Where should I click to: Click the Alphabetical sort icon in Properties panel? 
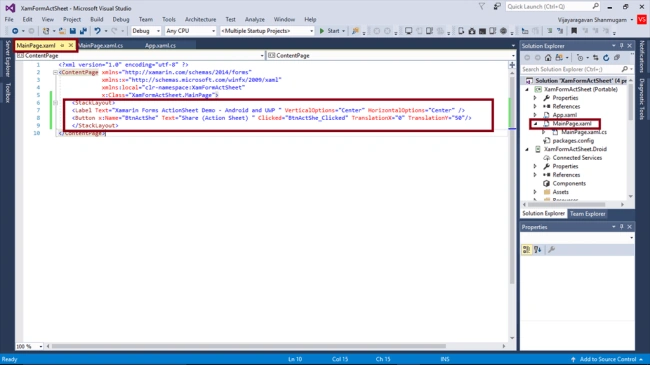pos(538,249)
